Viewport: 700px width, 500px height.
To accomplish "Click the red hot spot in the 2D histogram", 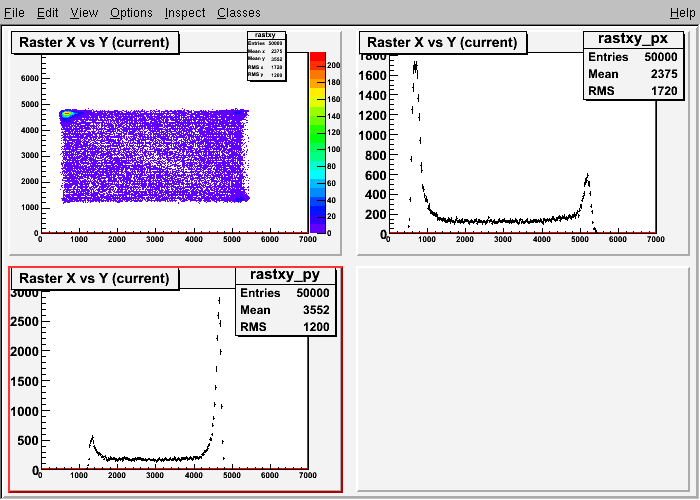I will (x=67, y=114).
